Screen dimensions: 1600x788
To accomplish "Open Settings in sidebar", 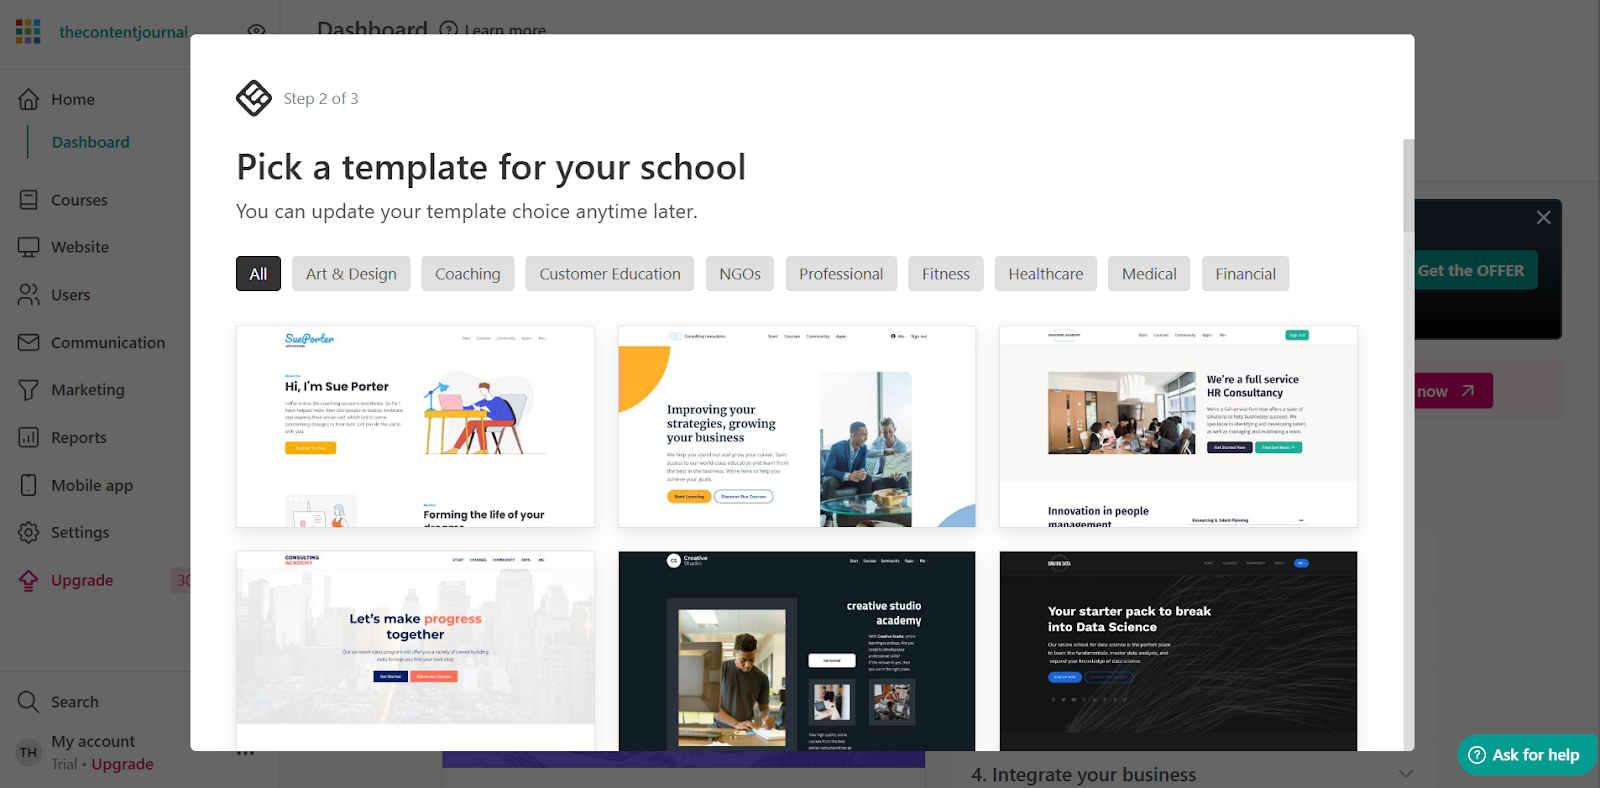I will tap(80, 532).
